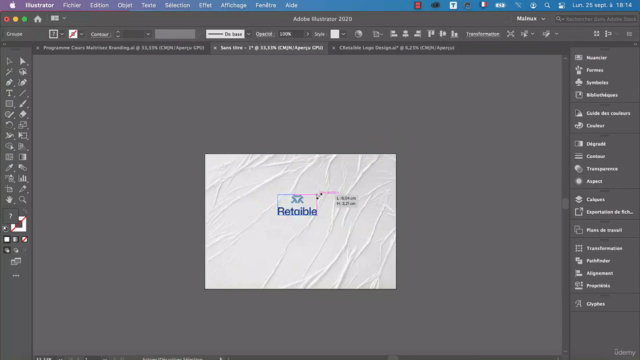Select the Line Segment tool
Viewport: 640px width, 360px height.
click(x=23, y=93)
